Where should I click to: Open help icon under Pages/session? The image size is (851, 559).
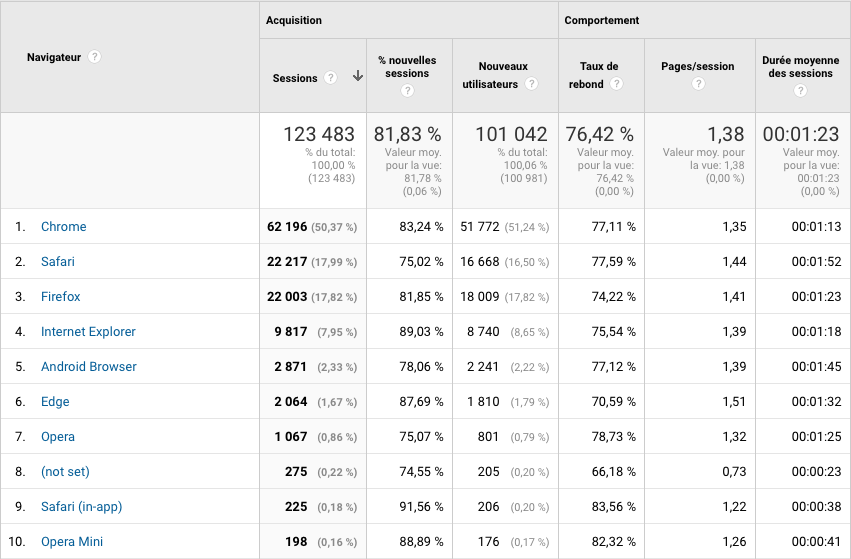pos(698,84)
